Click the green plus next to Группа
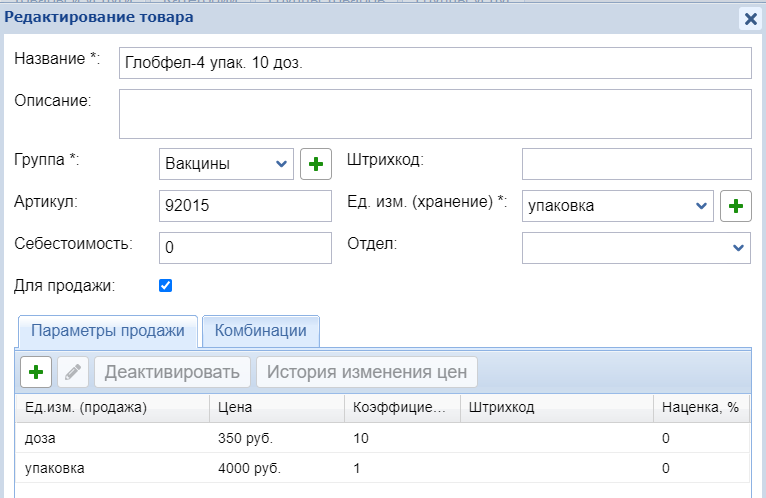This screenshot has height=498, width=766. pos(316,164)
